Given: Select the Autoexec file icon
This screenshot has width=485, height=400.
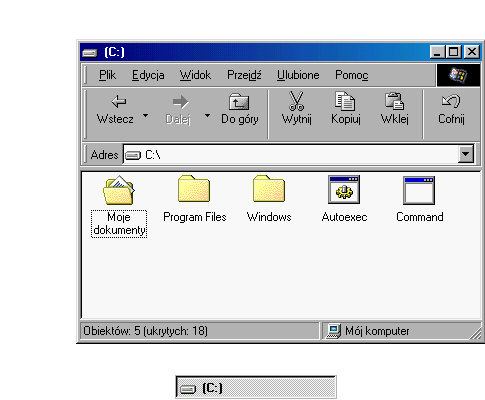Looking at the screenshot, I should tap(344, 189).
